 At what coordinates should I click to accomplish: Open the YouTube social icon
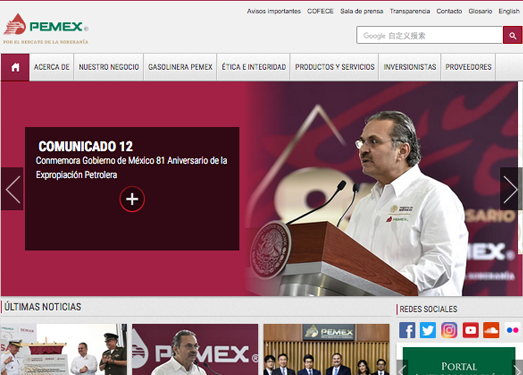pos(471,330)
